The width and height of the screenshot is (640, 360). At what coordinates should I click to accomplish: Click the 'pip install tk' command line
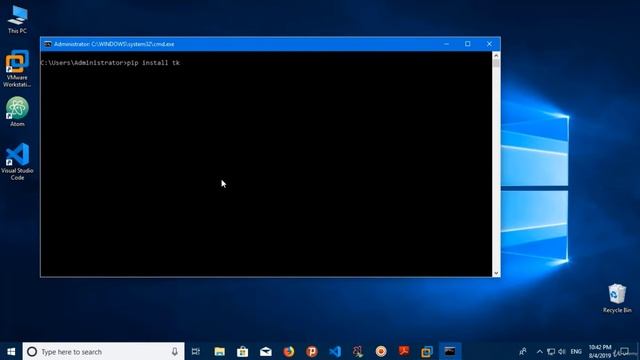click(110, 63)
